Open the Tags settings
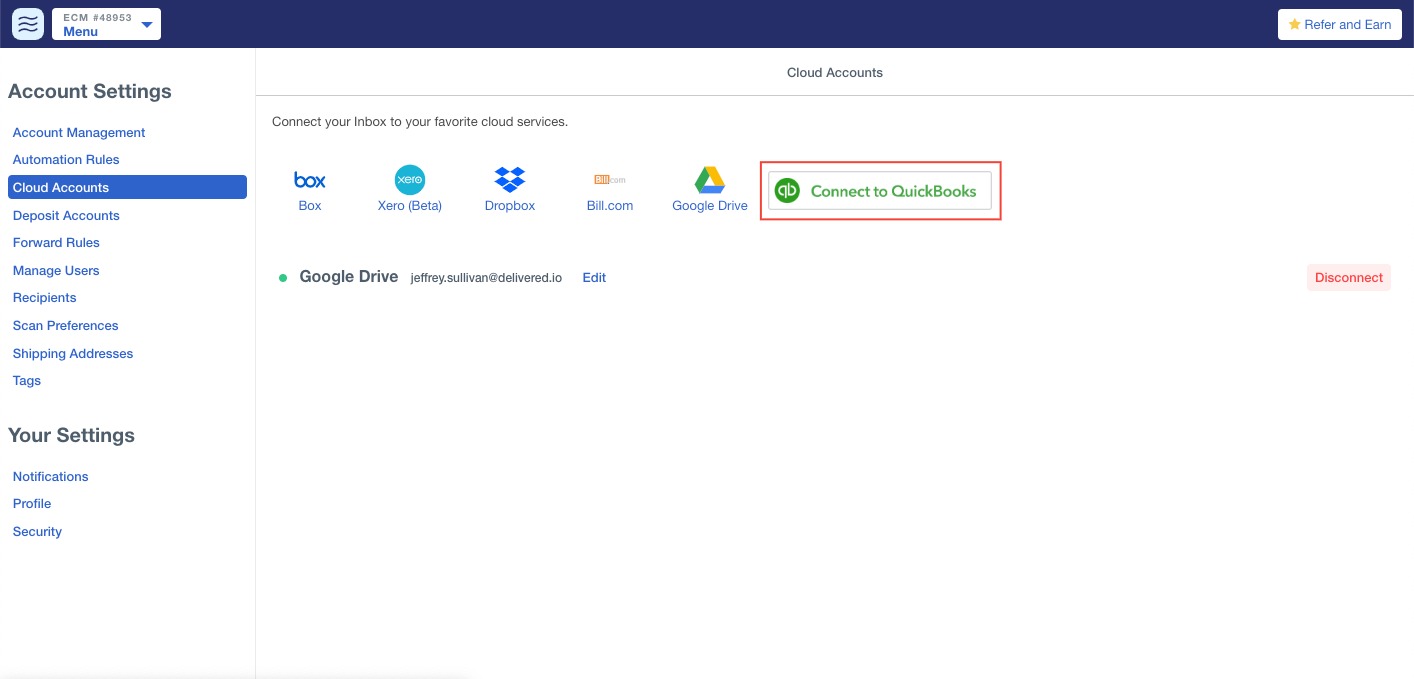The height and width of the screenshot is (679, 1414). [27, 380]
